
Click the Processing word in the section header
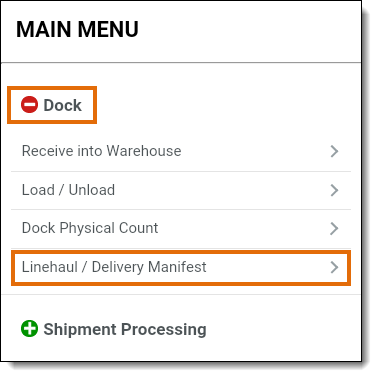tap(164, 330)
